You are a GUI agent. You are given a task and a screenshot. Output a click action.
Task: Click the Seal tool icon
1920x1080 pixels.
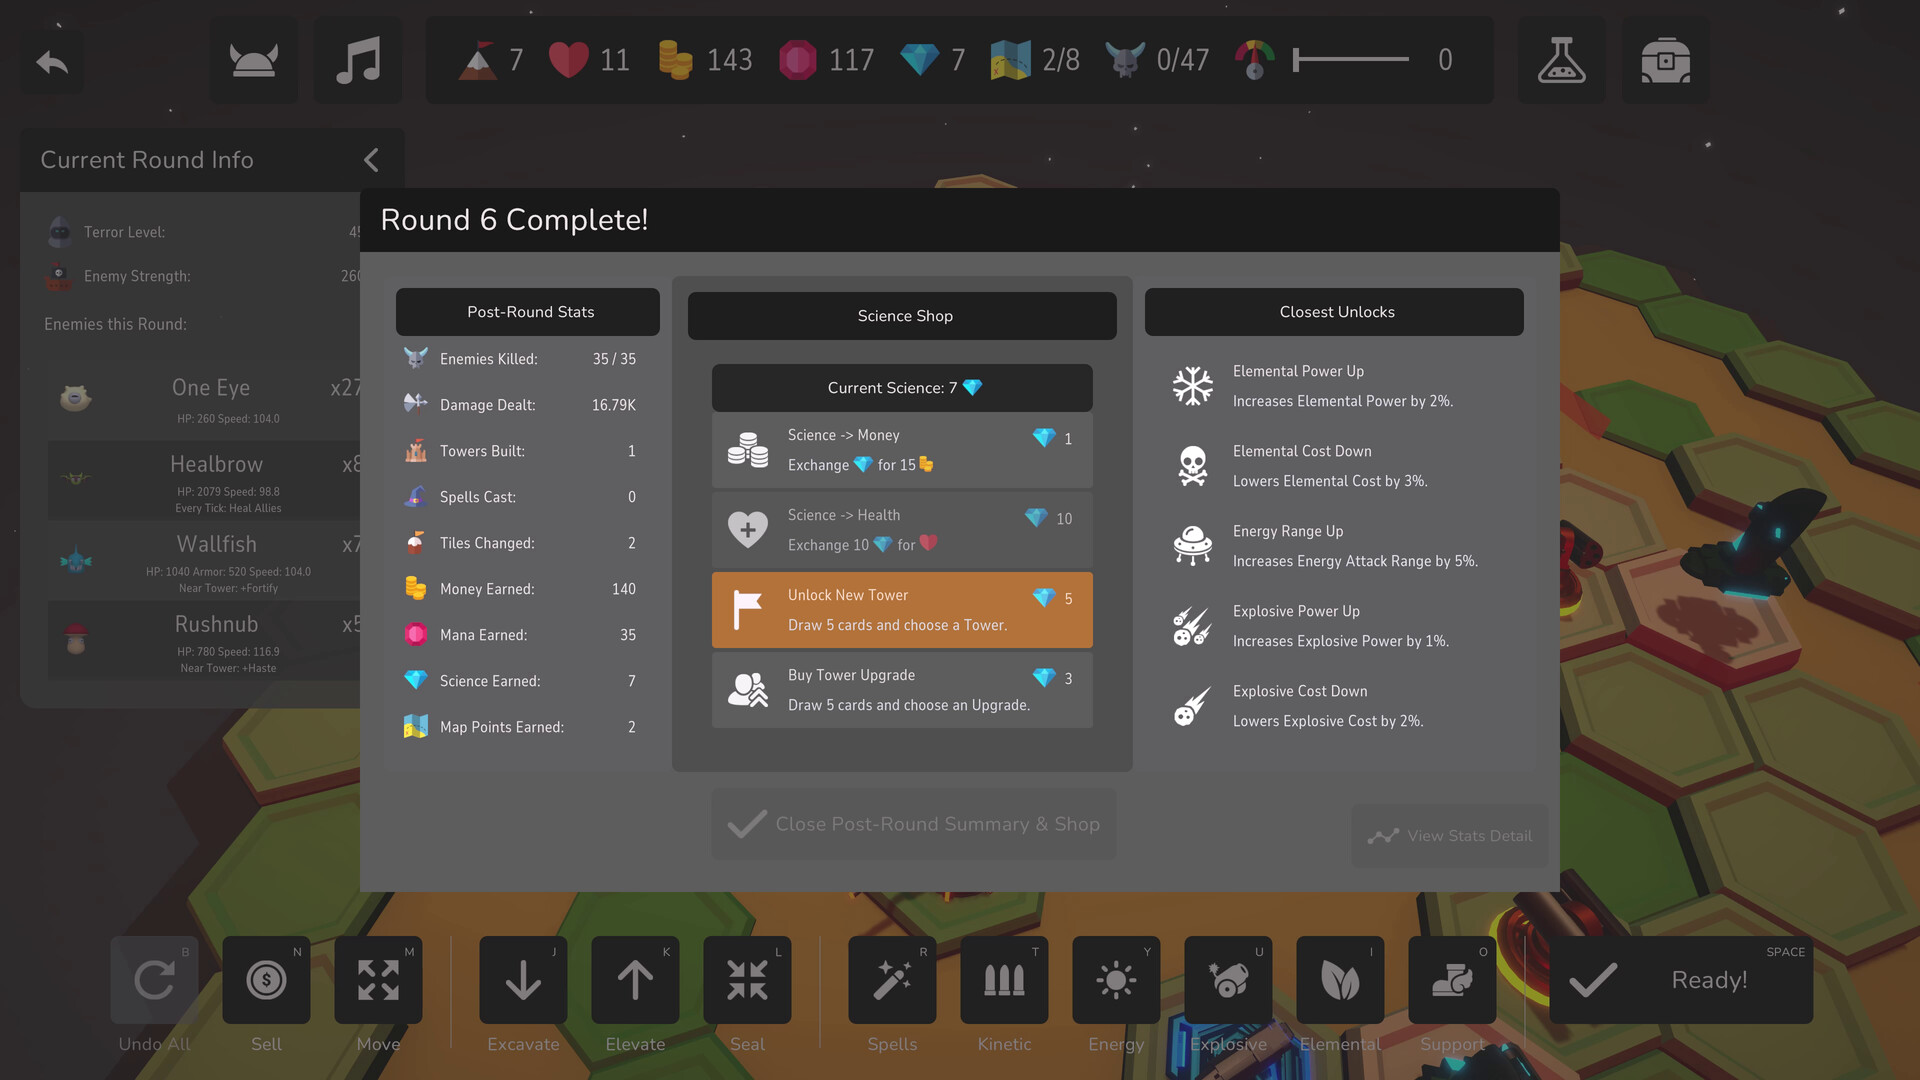tap(746, 980)
